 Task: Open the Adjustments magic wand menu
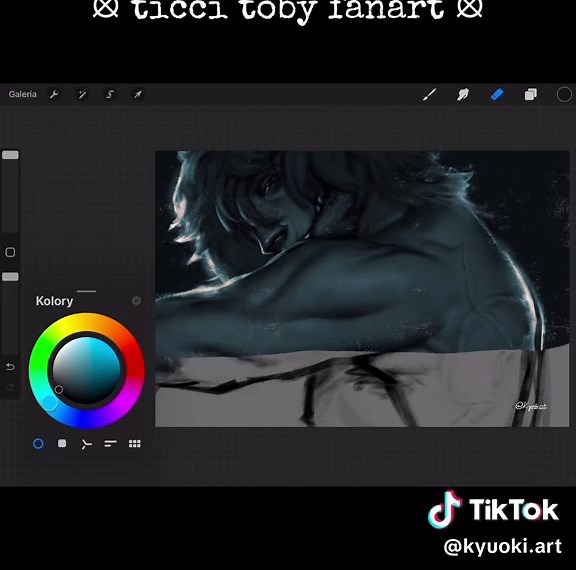point(82,94)
